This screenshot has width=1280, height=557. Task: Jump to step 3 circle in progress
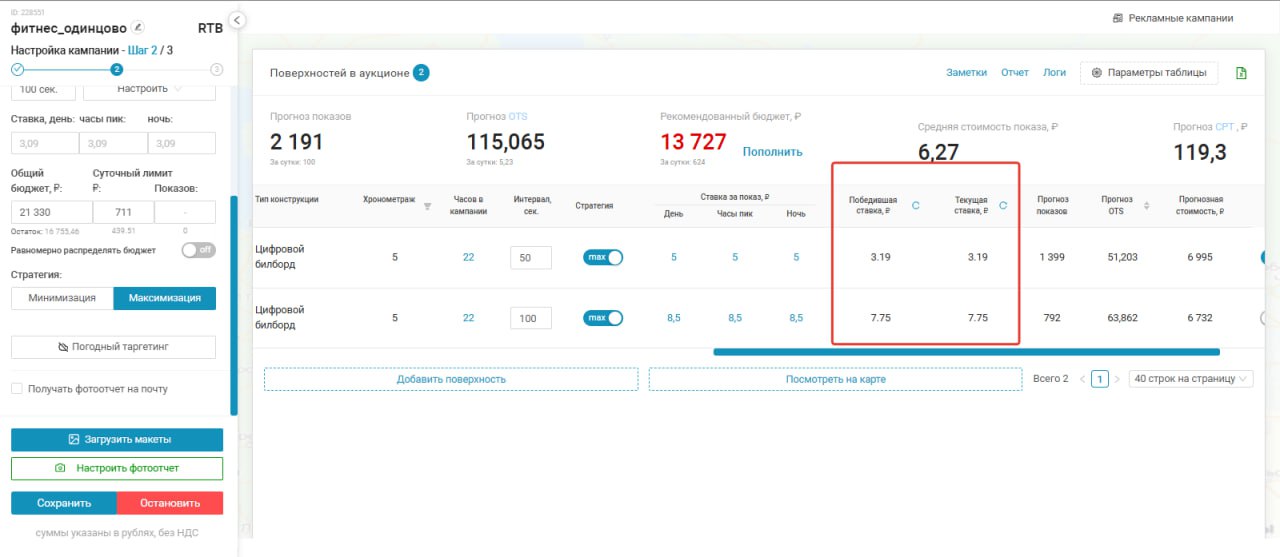[216, 69]
